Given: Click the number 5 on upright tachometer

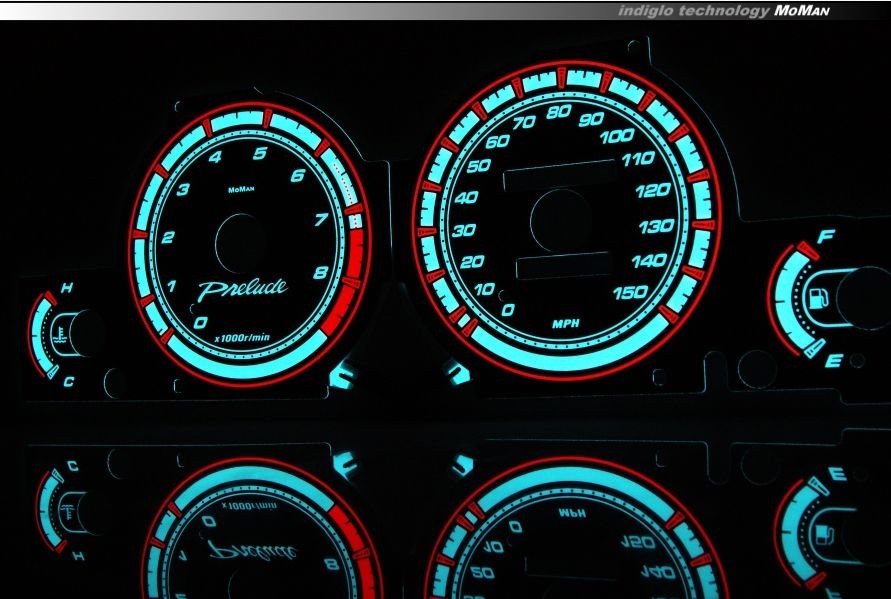Looking at the screenshot, I should [x=260, y=153].
